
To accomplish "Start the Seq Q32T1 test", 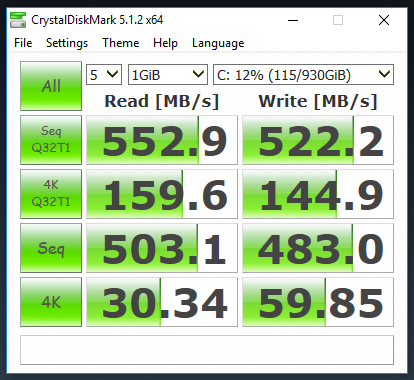I will (51, 140).
